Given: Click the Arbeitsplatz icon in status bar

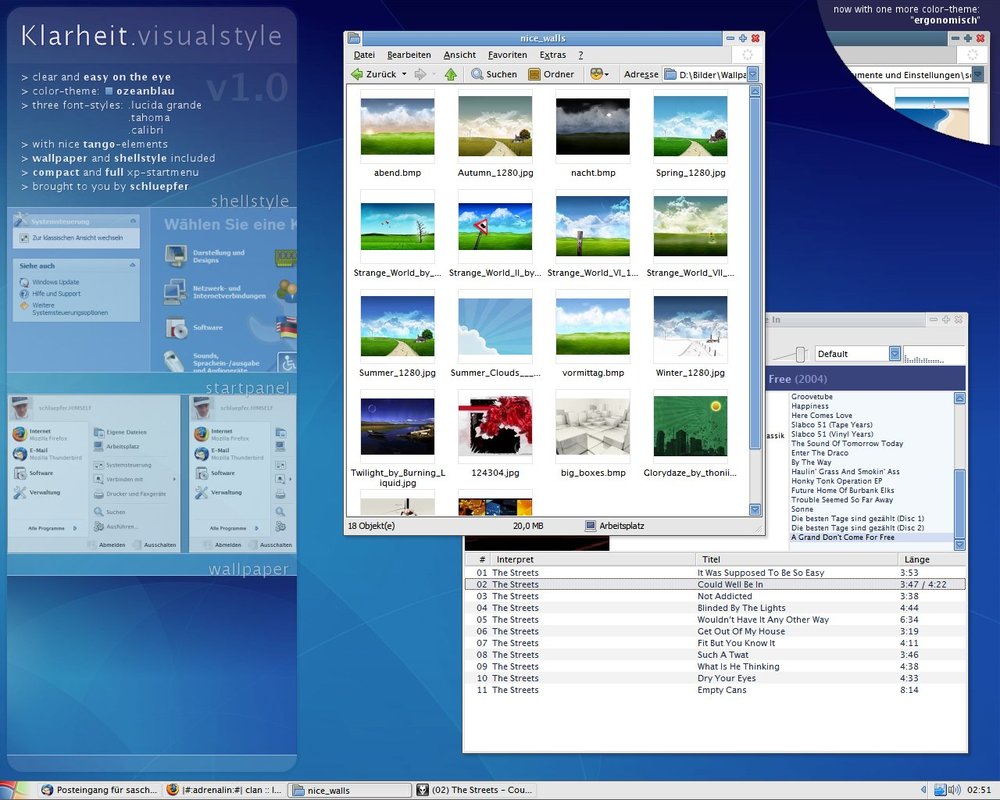Looking at the screenshot, I should click(591, 525).
